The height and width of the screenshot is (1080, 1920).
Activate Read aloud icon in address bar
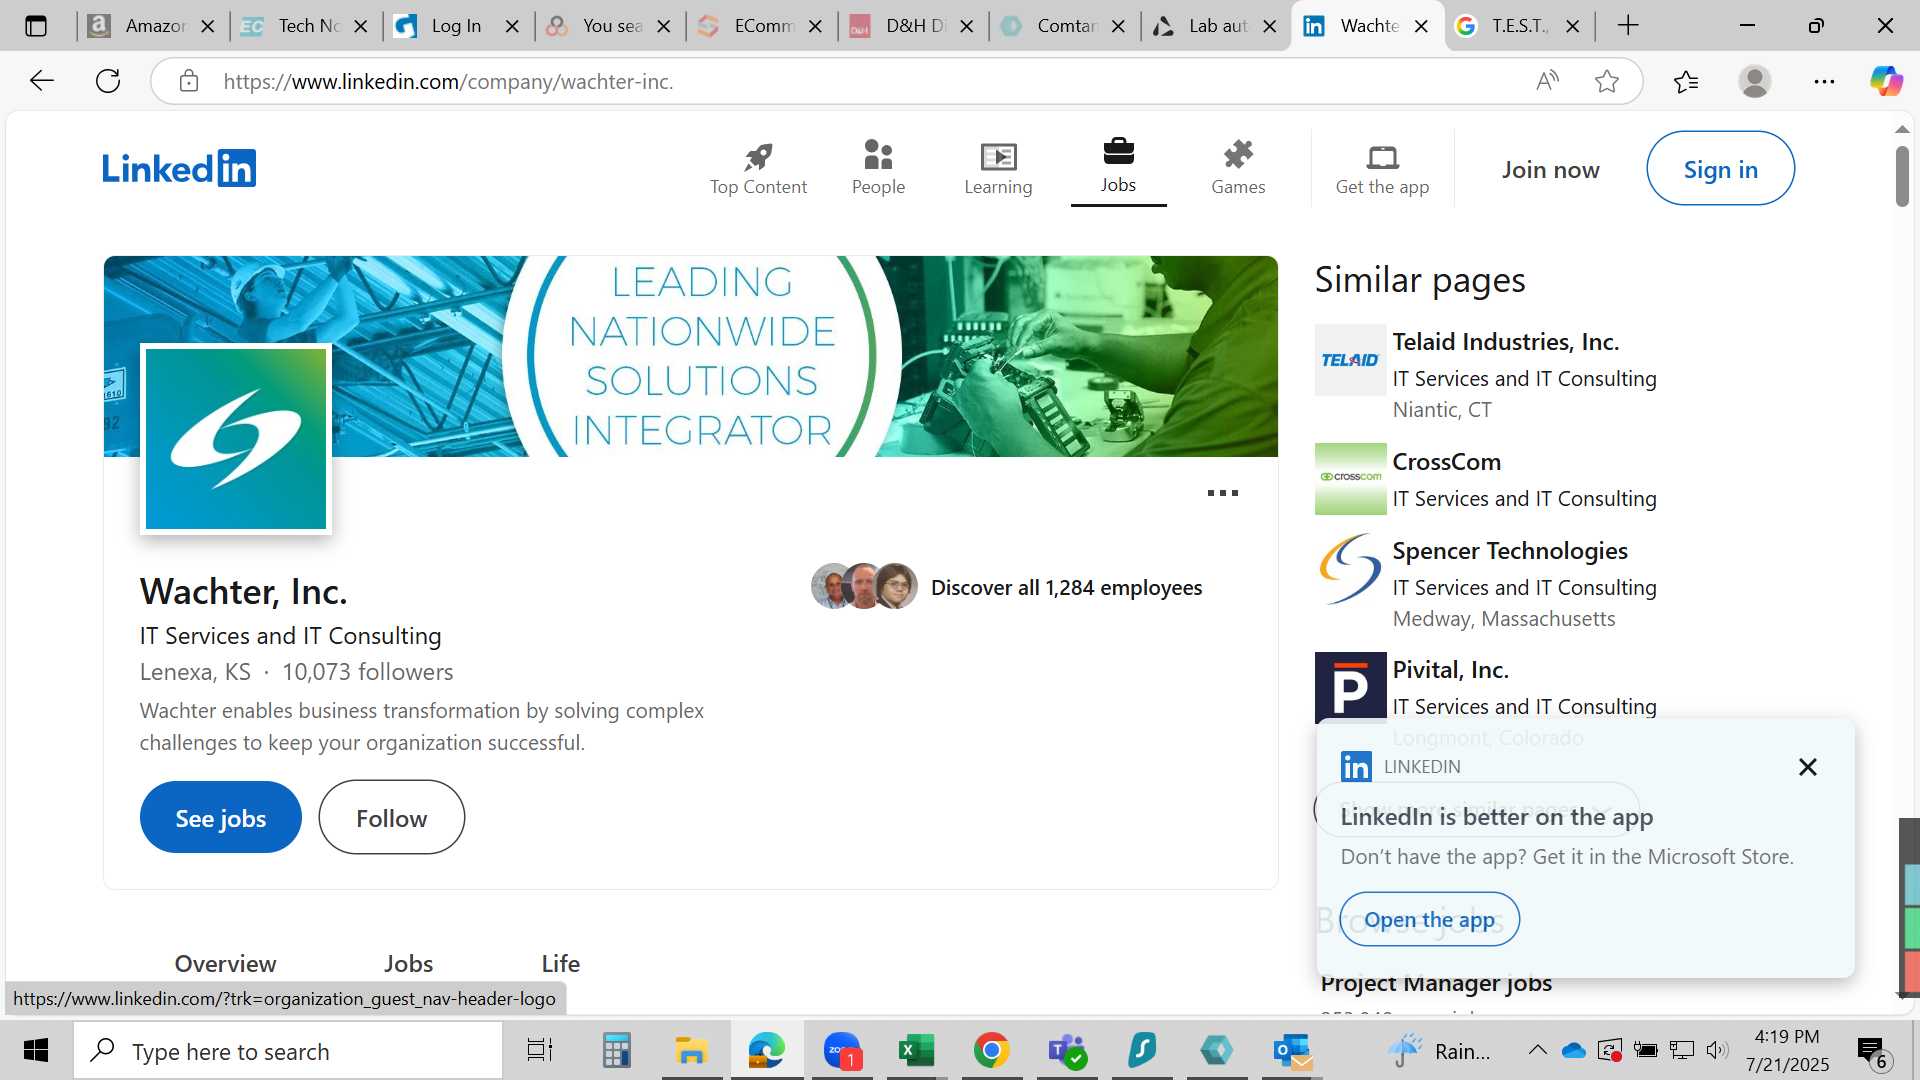coord(1547,81)
